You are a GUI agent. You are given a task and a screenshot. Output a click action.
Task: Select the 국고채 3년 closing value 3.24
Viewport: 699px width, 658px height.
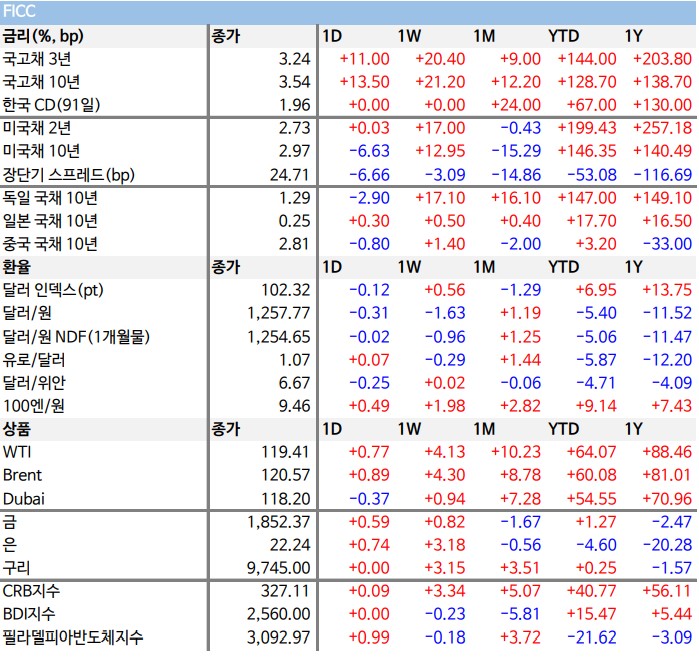[x=294, y=59]
